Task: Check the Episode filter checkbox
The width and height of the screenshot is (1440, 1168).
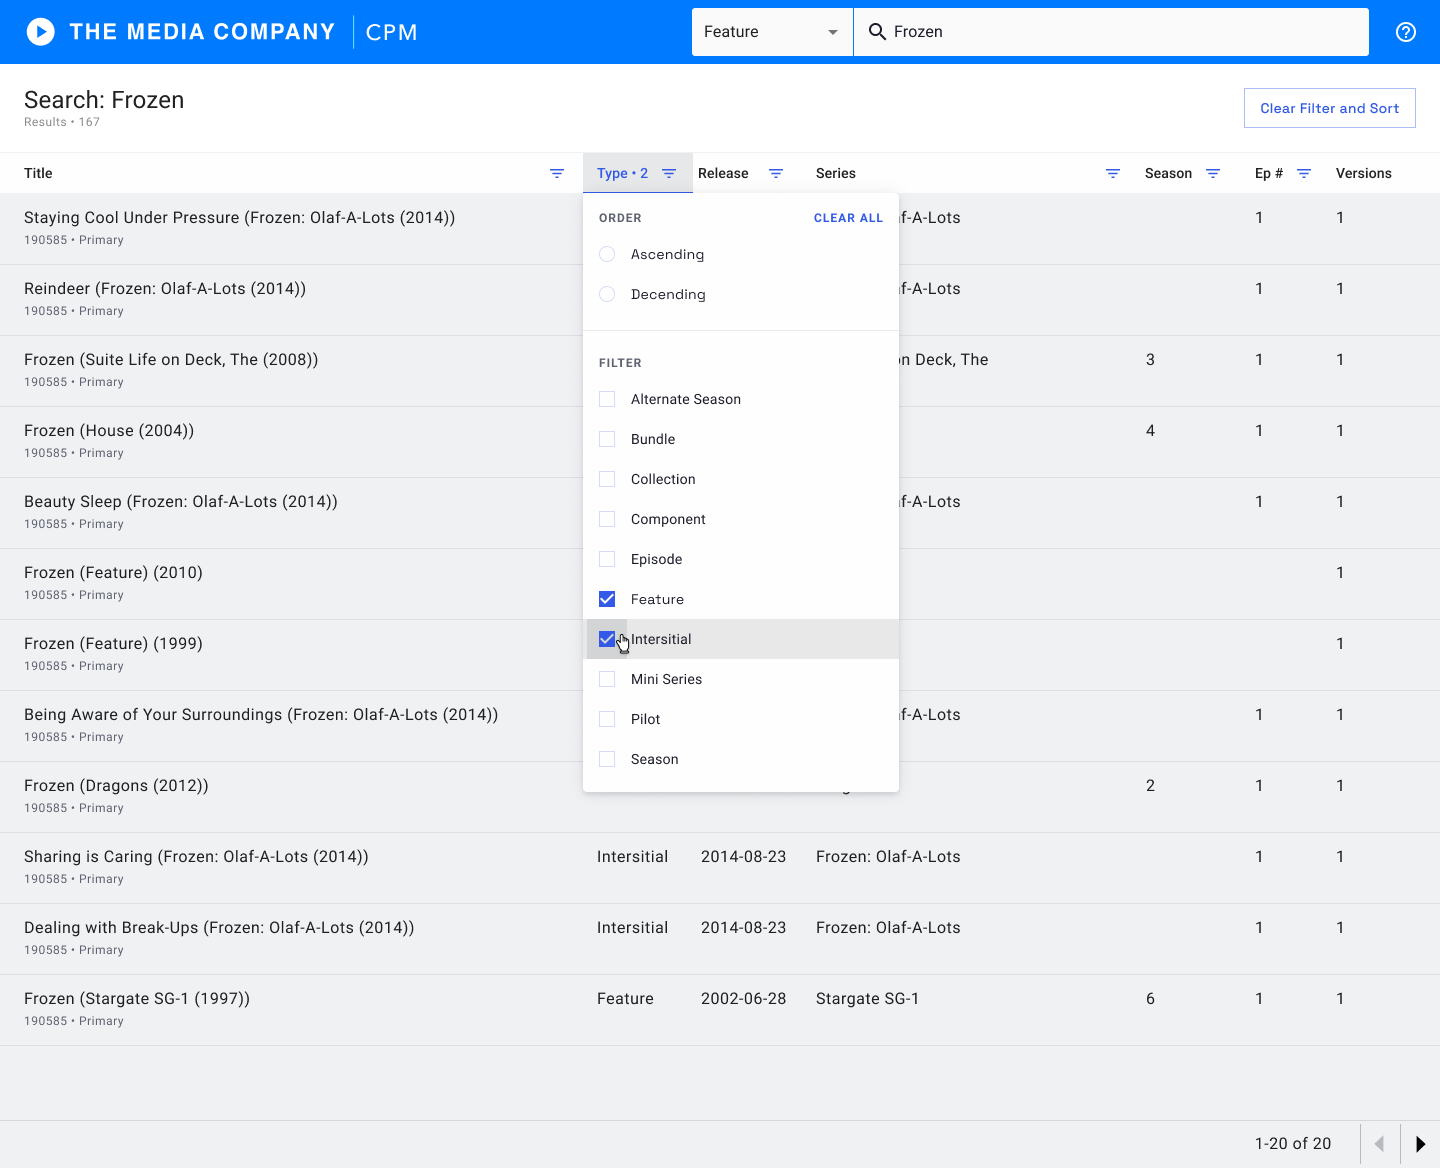Action: (607, 559)
